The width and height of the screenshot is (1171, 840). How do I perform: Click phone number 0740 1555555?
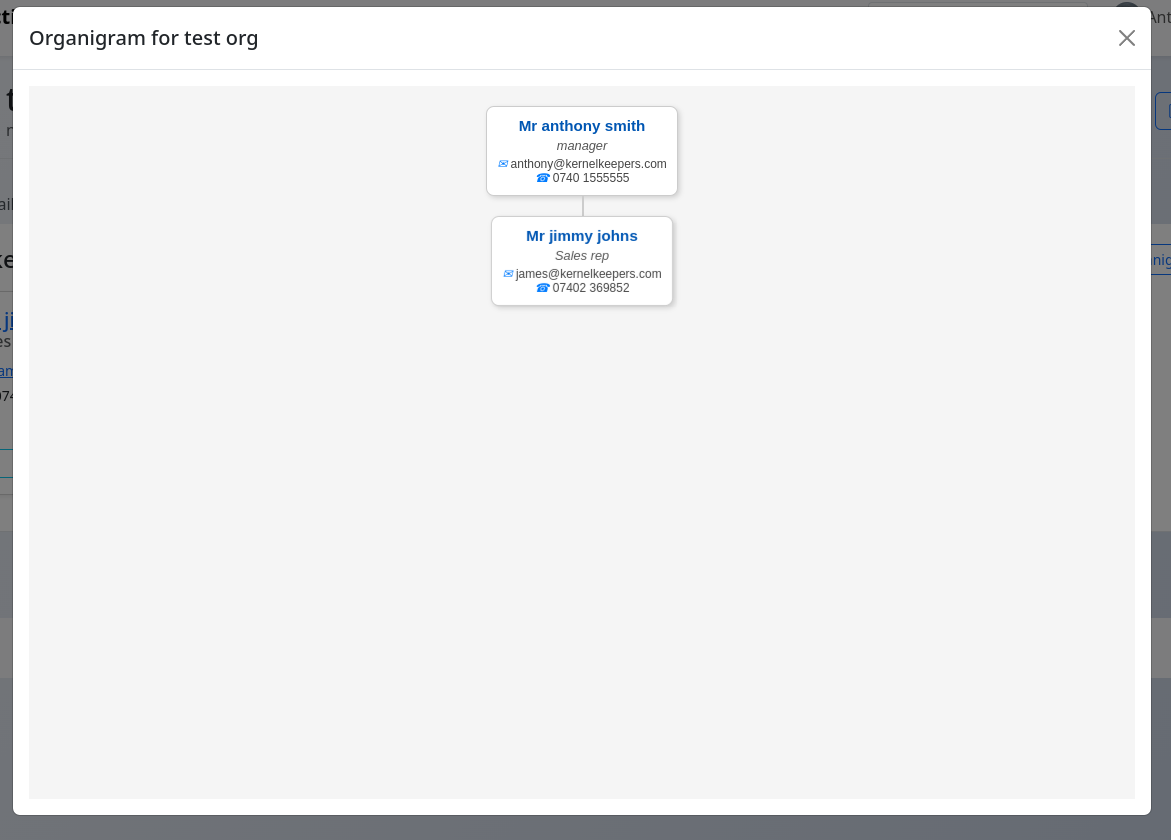coord(590,178)
